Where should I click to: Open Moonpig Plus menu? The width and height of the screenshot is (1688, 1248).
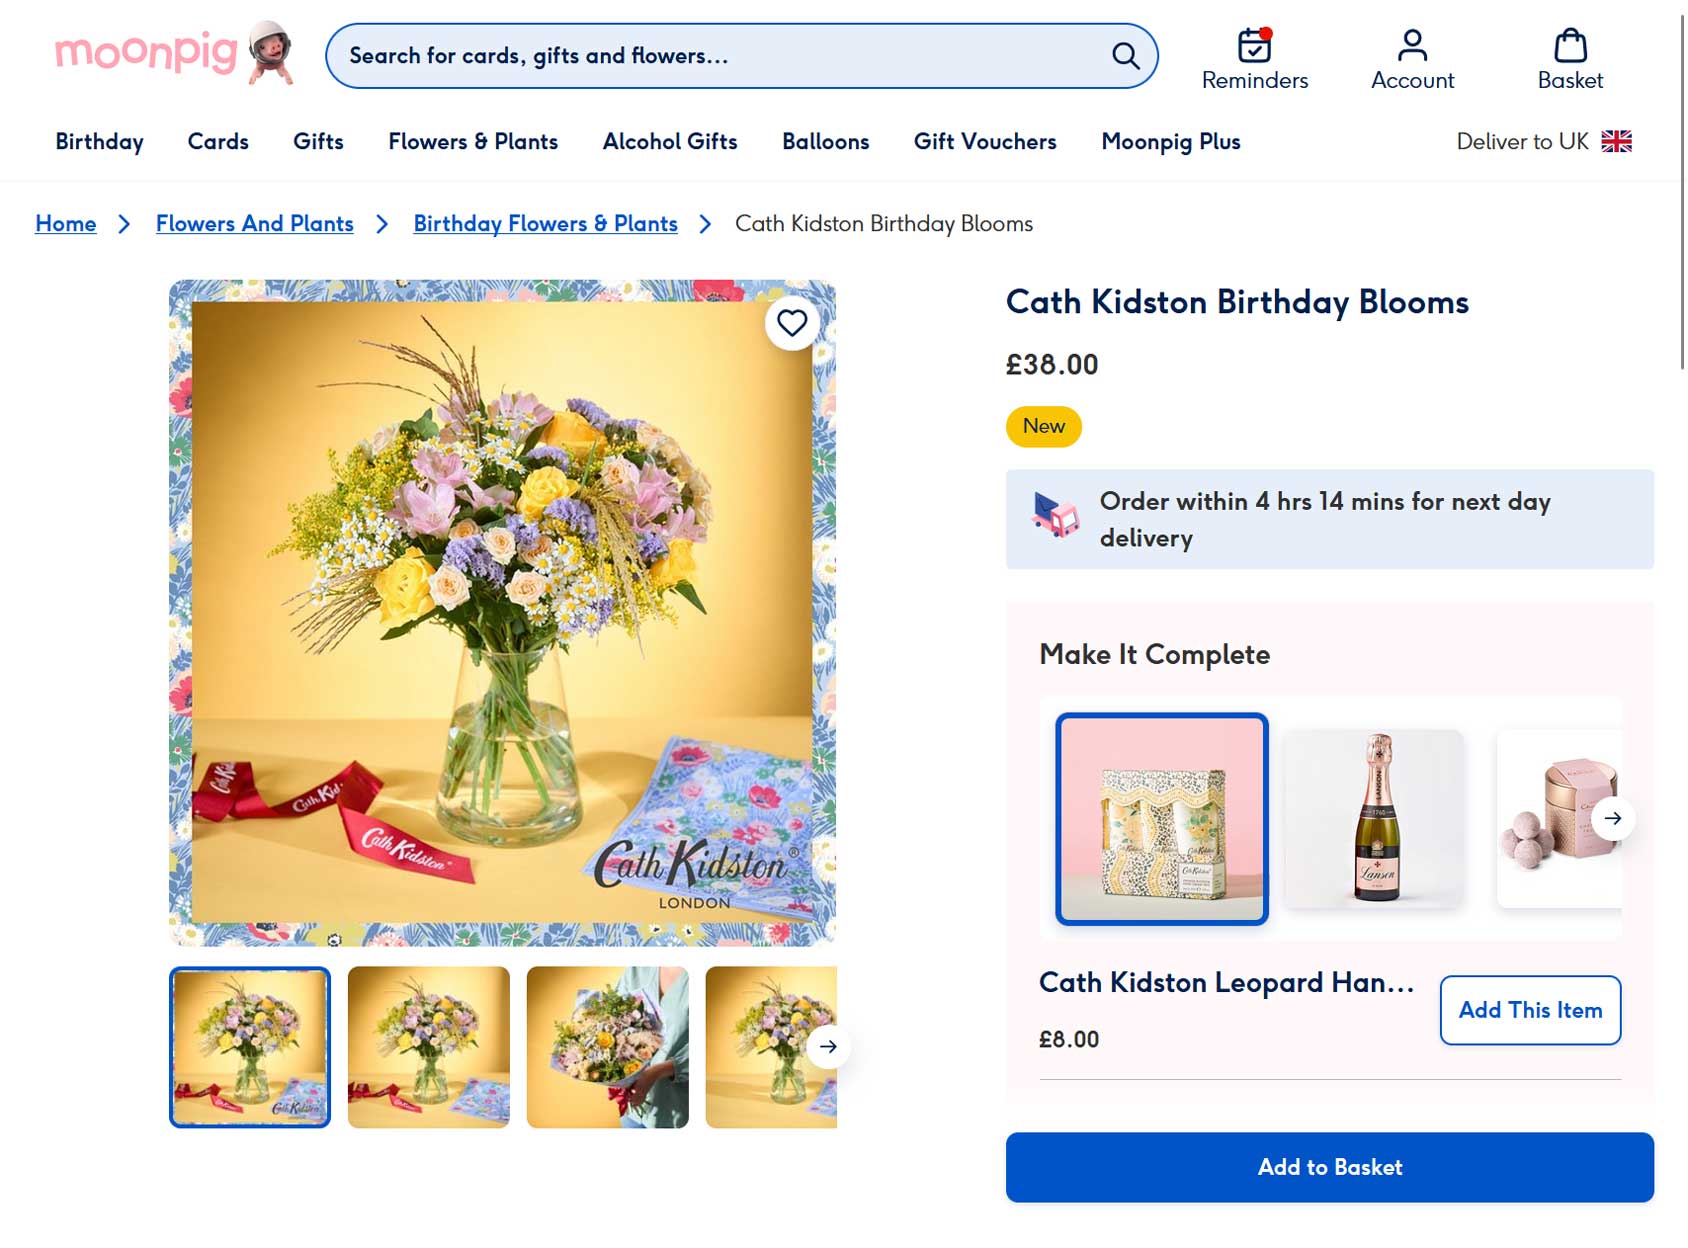(1171, 141)
